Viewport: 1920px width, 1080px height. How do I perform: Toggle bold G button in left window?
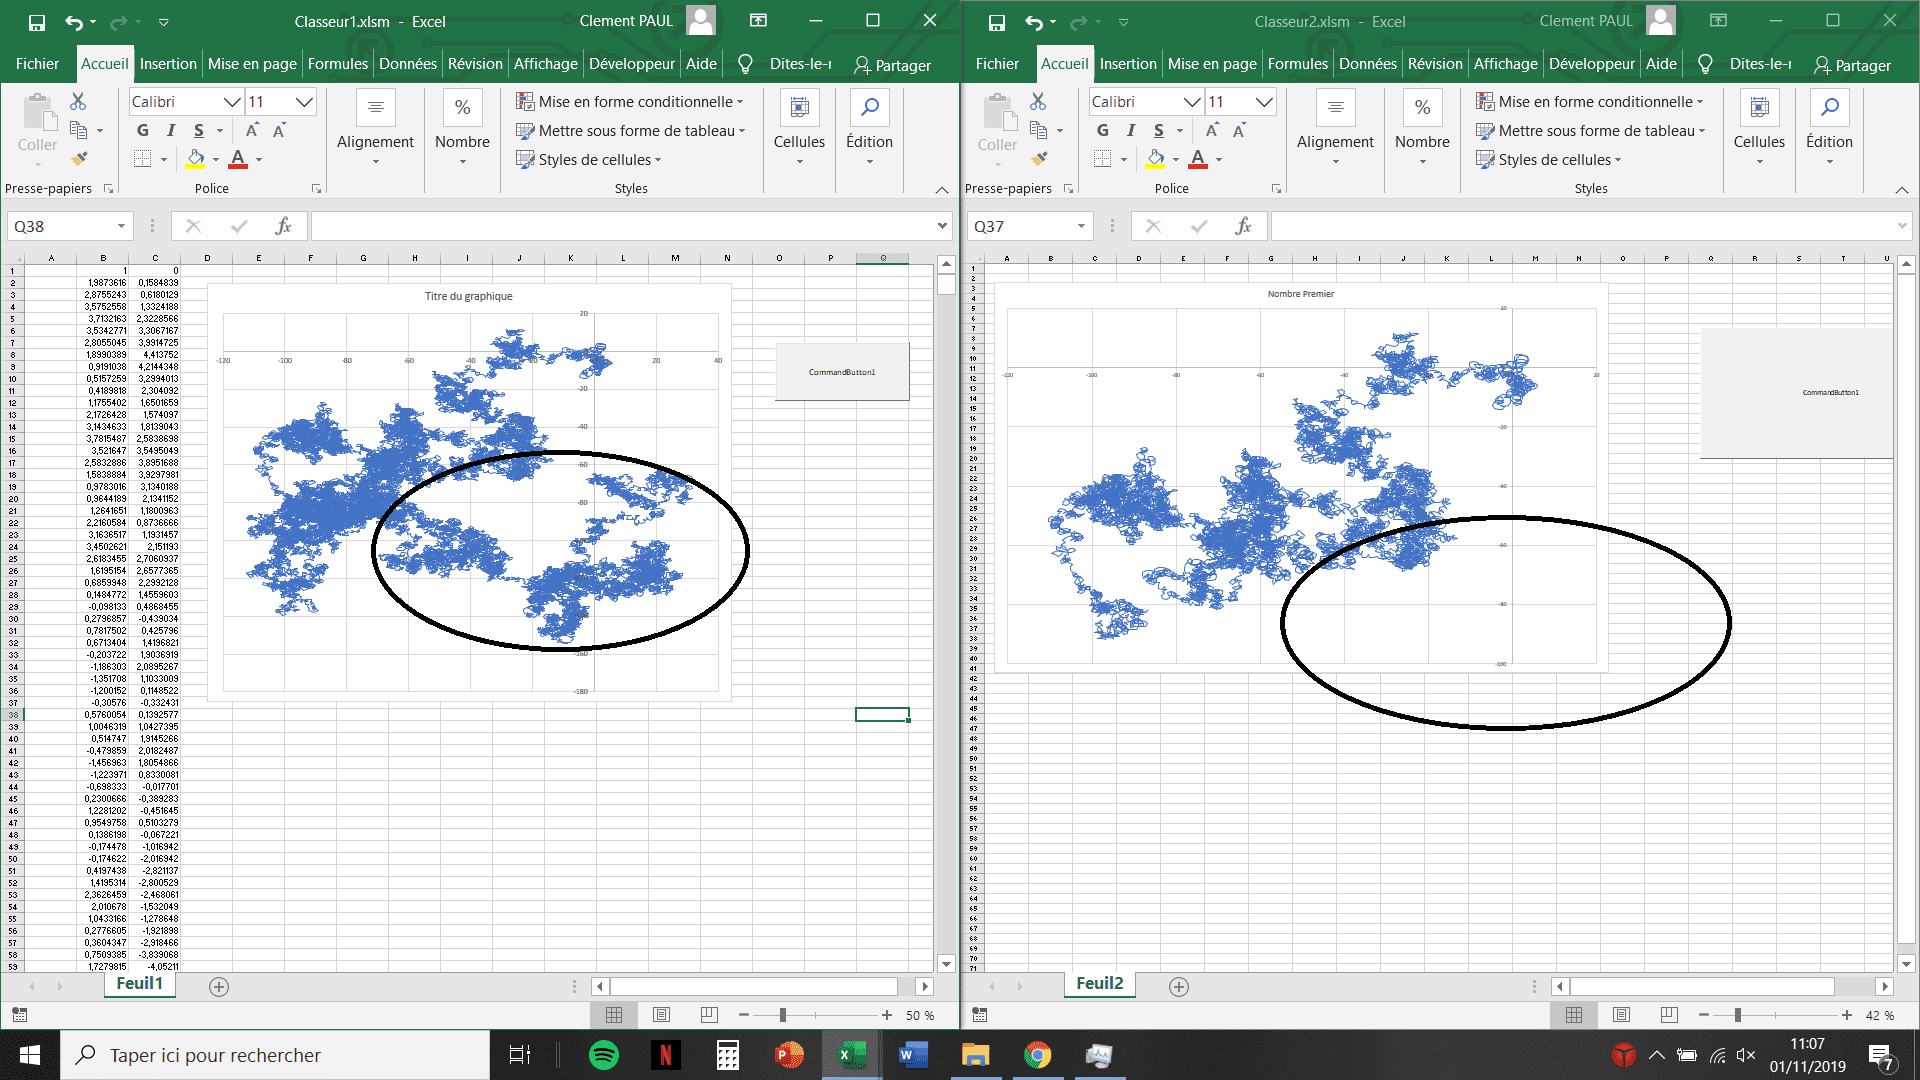[143, 130]
